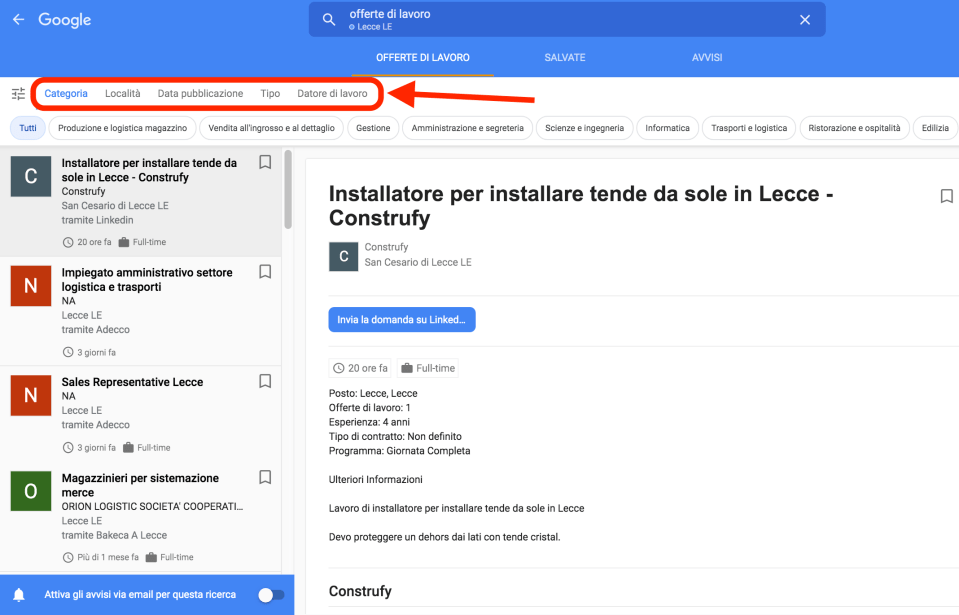The image size is (959, 615).
Task: Switch to the SALVATE tab
Action: [565, 58]
